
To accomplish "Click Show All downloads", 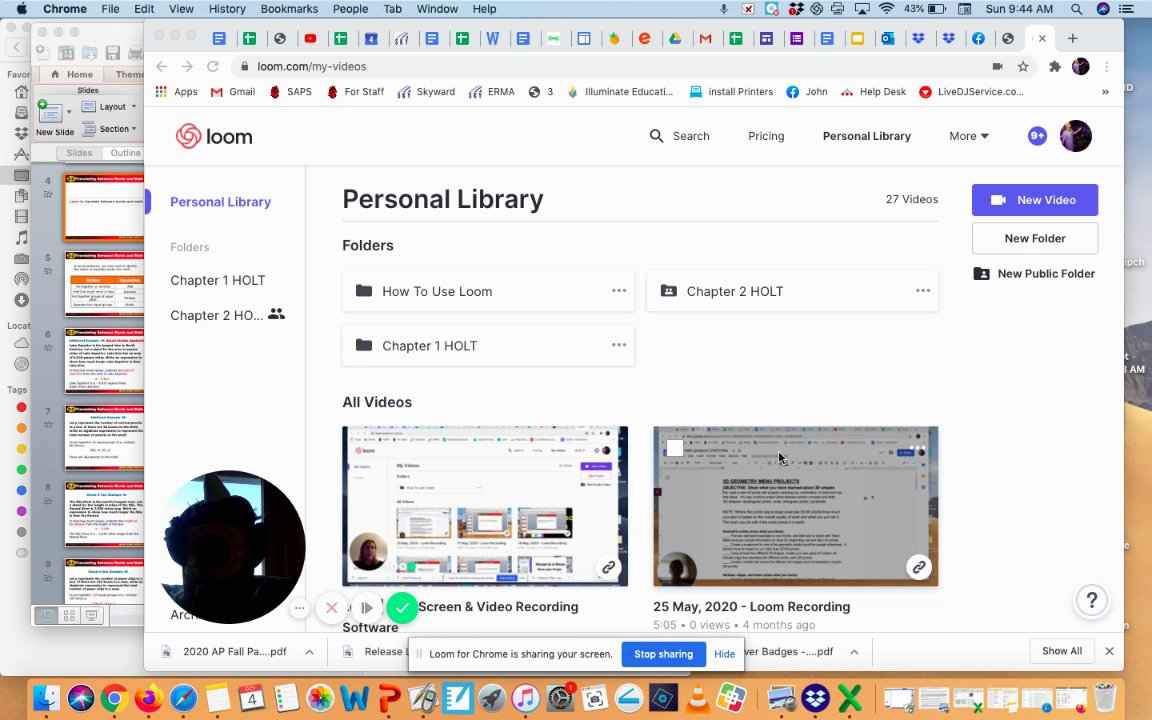I will (x=1062, y=651).
